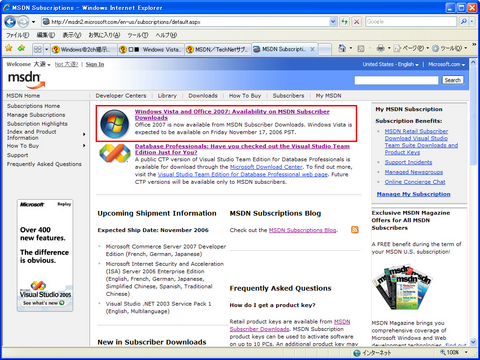Image resolution: width=480 pixels, height=360 pixels.
Task: Open the ツール(T) menu
Action: pos(138,35)
